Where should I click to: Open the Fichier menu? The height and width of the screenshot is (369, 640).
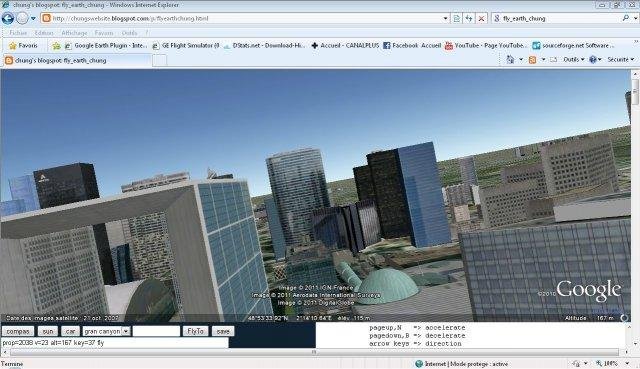(x=18, y=33)
